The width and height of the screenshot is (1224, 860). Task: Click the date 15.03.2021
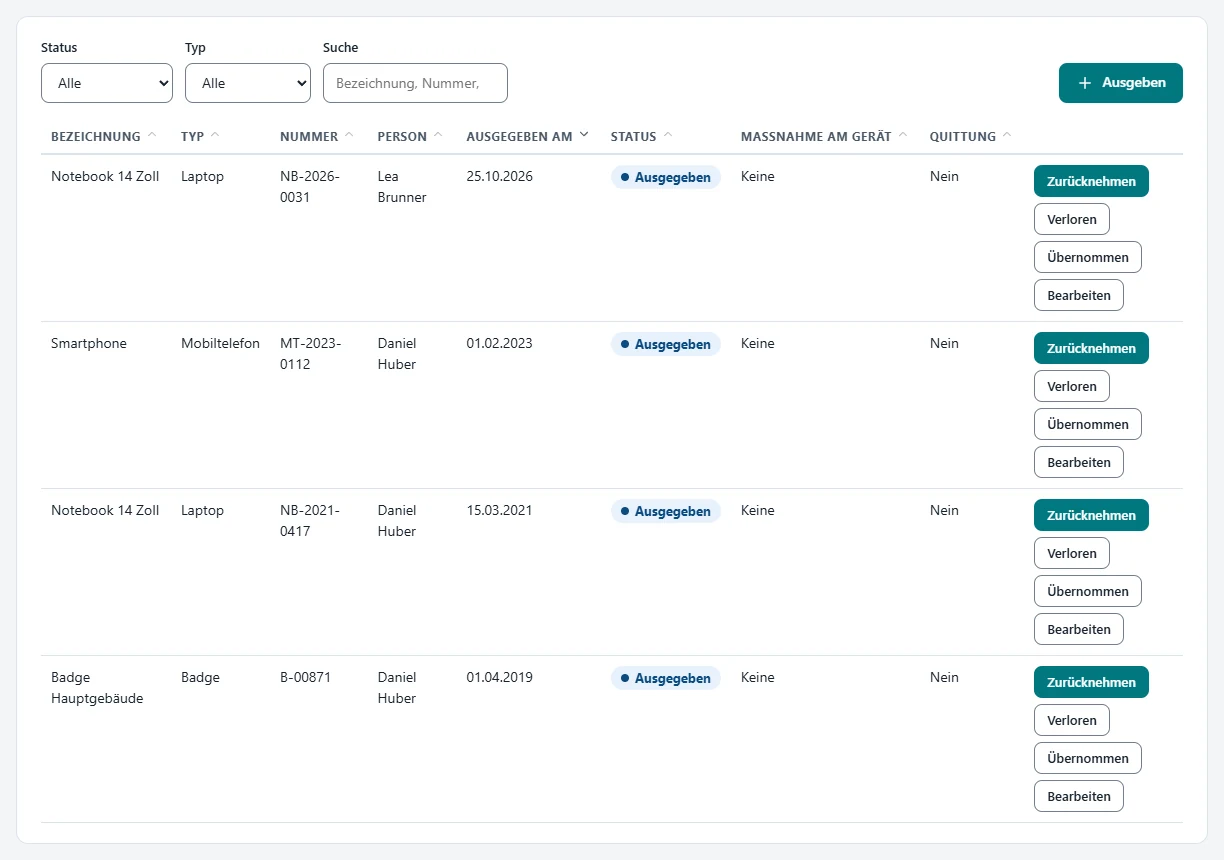[x=499, y=510]
